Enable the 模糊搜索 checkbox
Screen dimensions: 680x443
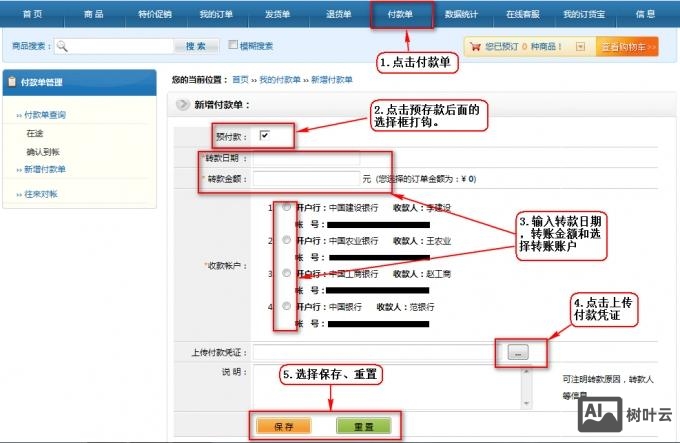(x=233, y=45)
